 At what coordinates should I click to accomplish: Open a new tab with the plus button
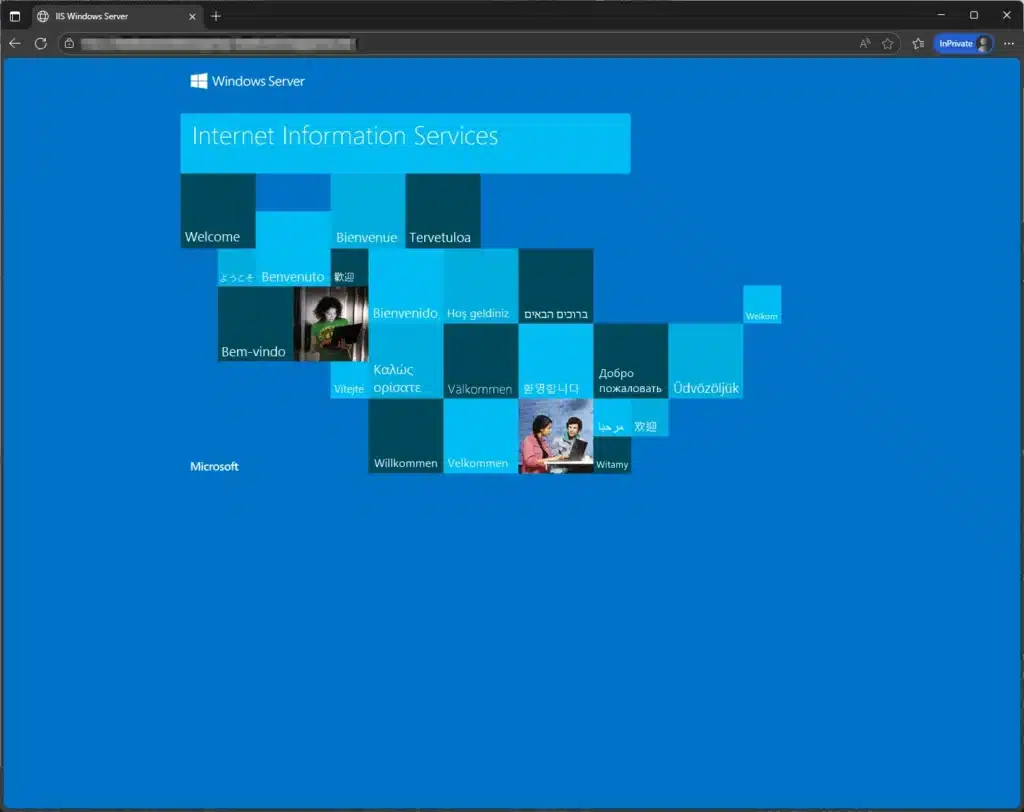(216, 16)
